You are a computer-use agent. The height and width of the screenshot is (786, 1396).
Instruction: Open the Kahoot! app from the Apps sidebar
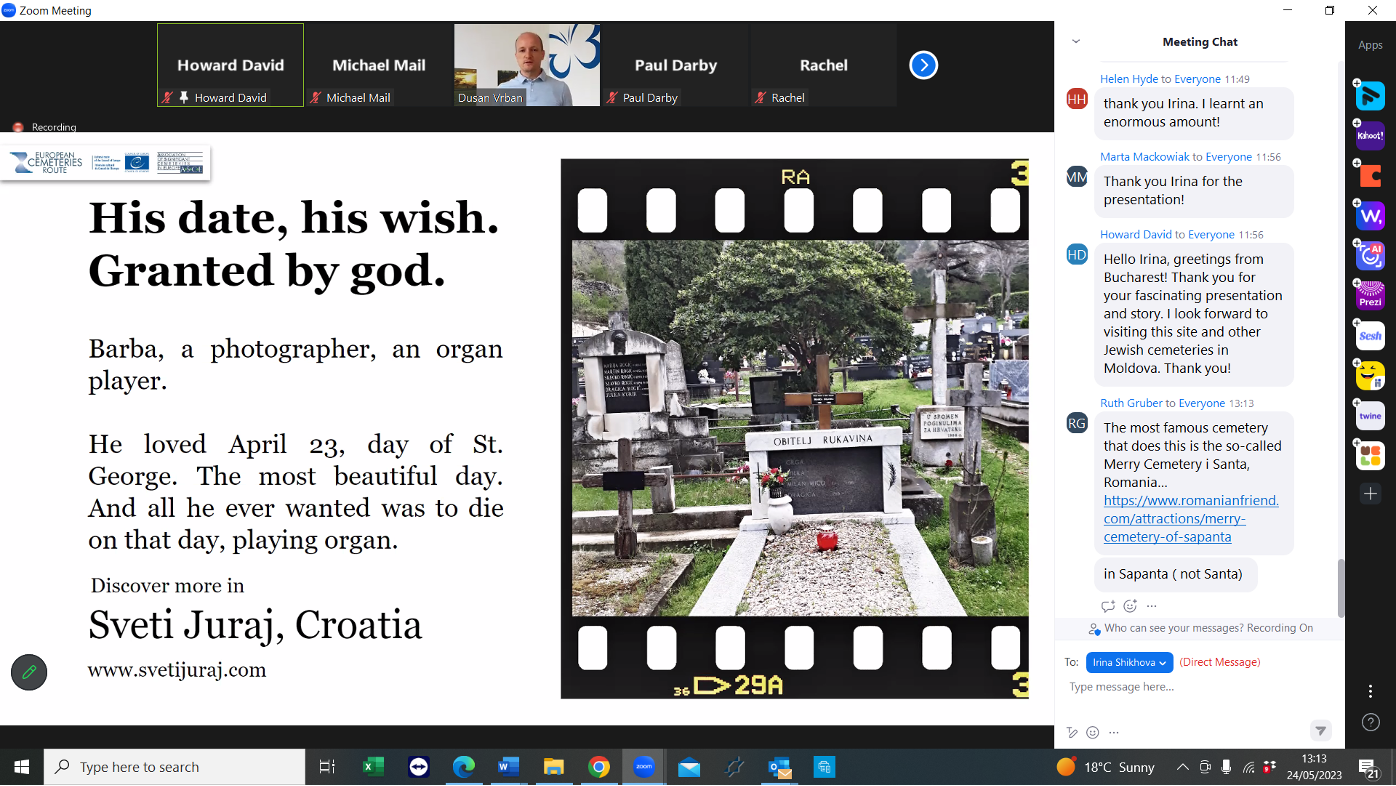click(1370, 135)
